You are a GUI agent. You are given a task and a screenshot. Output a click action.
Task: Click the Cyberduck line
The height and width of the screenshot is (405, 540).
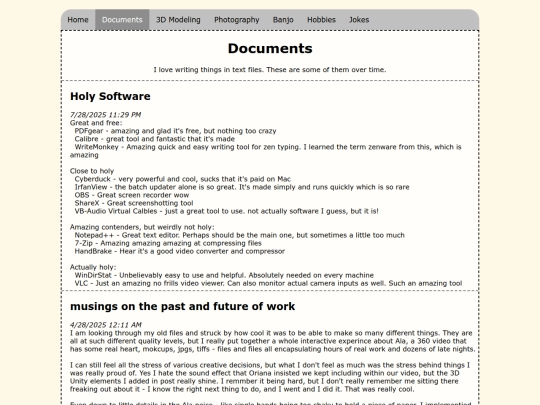tap(183, 179)
